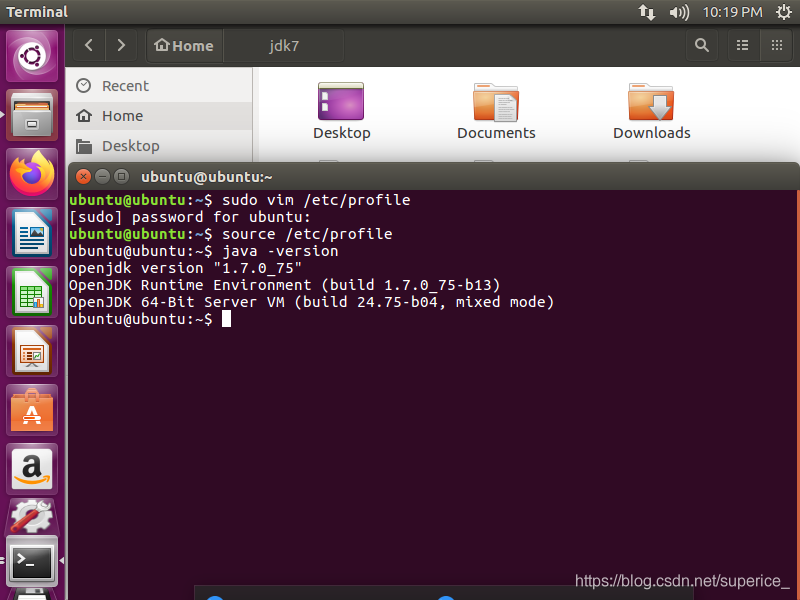Select the Terminal icon in the dock

click(x=32, y=562)
